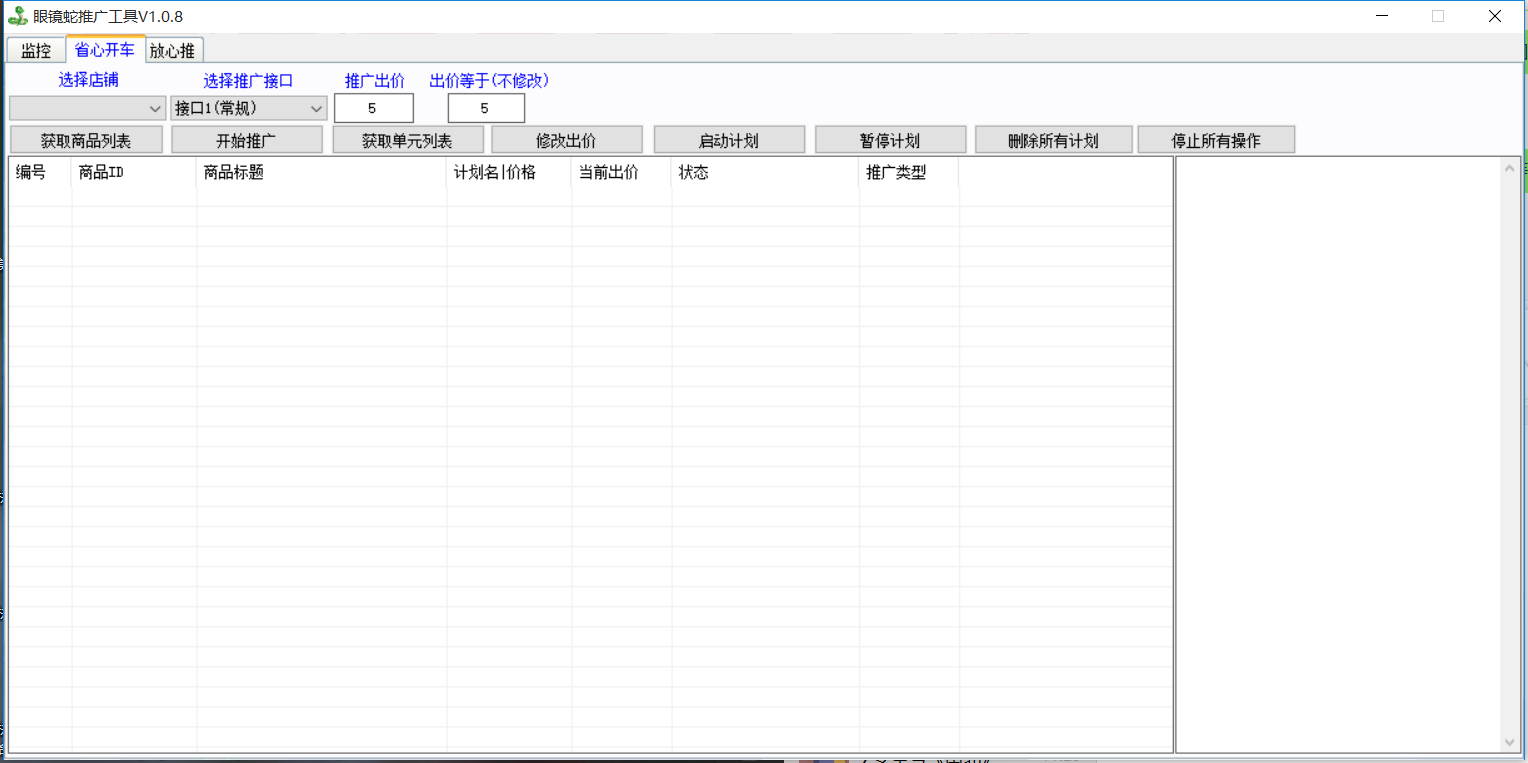Viewport: 1528px width, 763px height.
Task: Click 获取单元列表 button
Action: click(x=407, y=140)
